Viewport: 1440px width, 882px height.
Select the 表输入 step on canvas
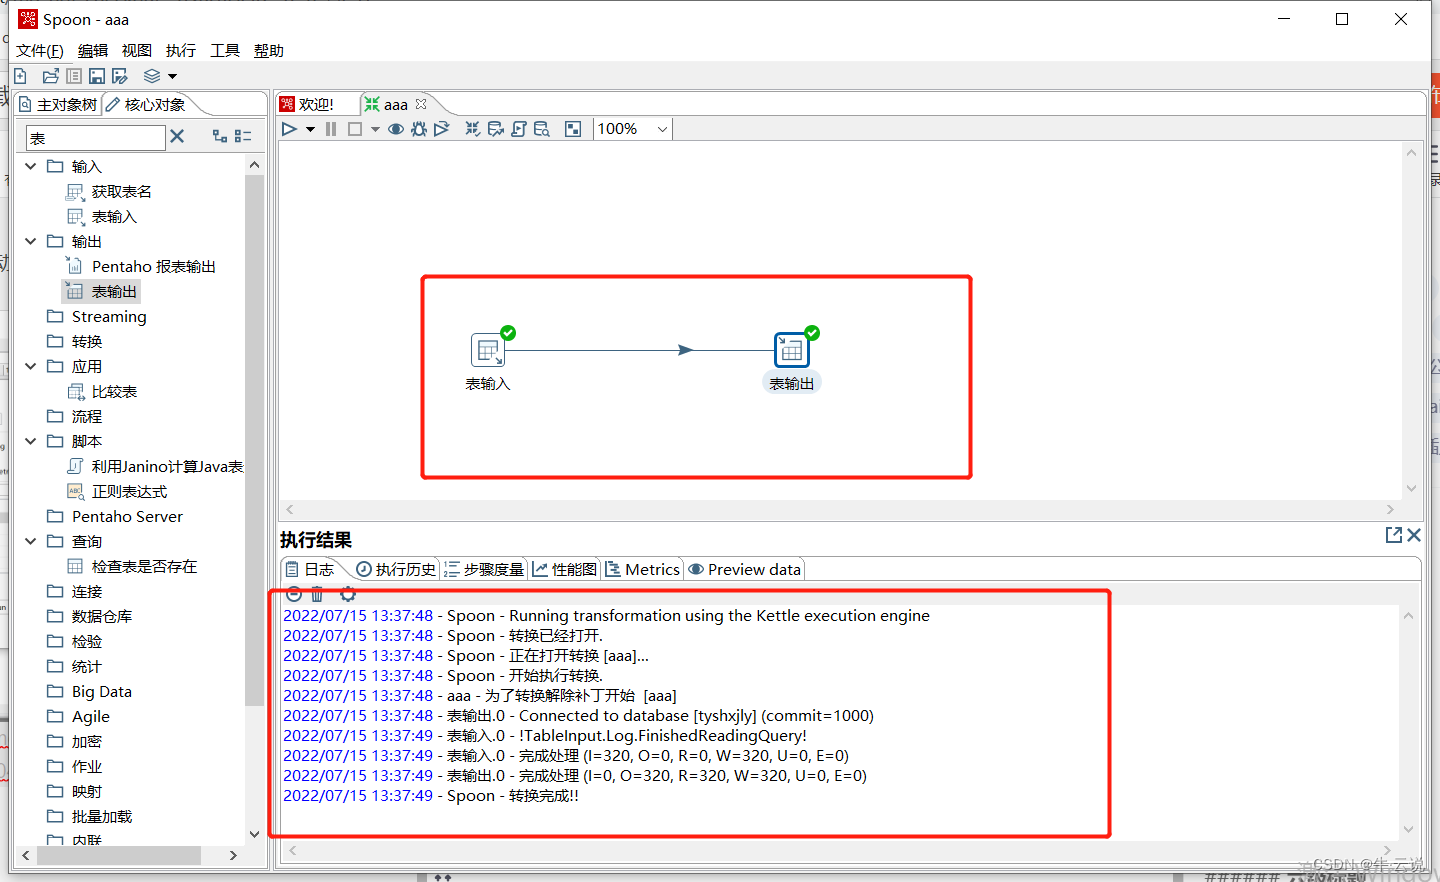(x=488, y=350)
